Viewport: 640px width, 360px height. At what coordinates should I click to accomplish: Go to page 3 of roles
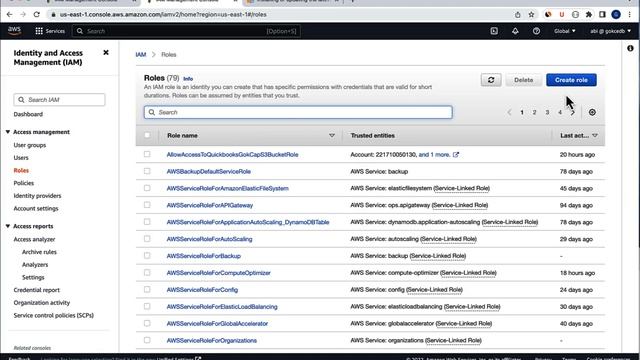(547, 112)
